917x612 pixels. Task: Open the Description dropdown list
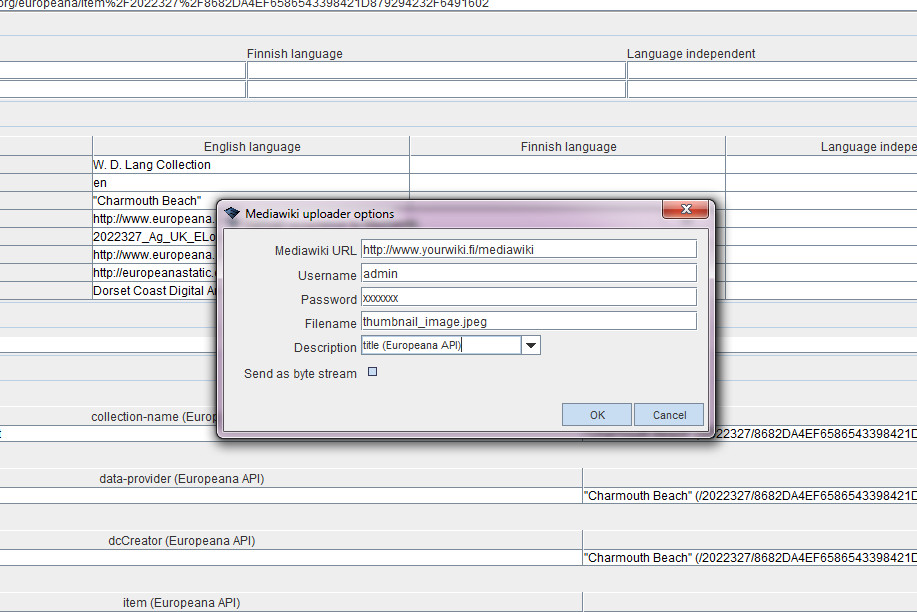pos(531,344)
